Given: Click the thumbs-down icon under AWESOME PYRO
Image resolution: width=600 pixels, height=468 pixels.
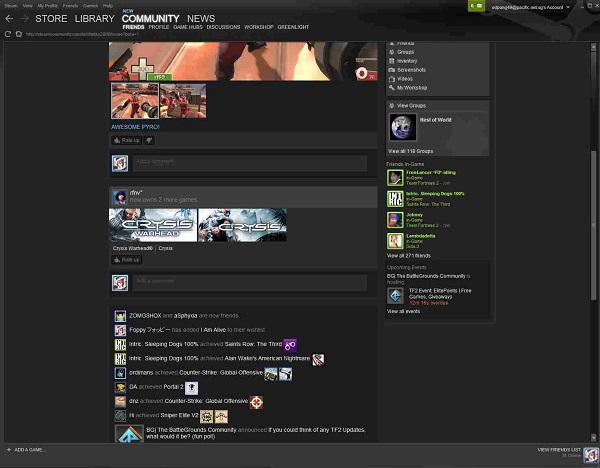Looking at the screenshot, I should 149,140.
